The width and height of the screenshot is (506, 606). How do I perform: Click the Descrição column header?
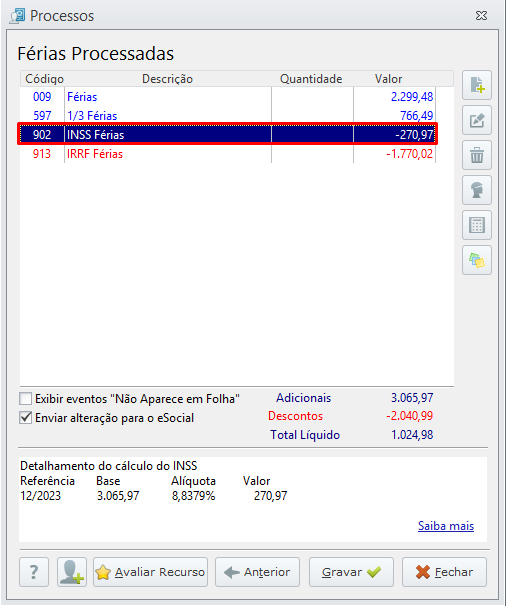click(167, 79)
